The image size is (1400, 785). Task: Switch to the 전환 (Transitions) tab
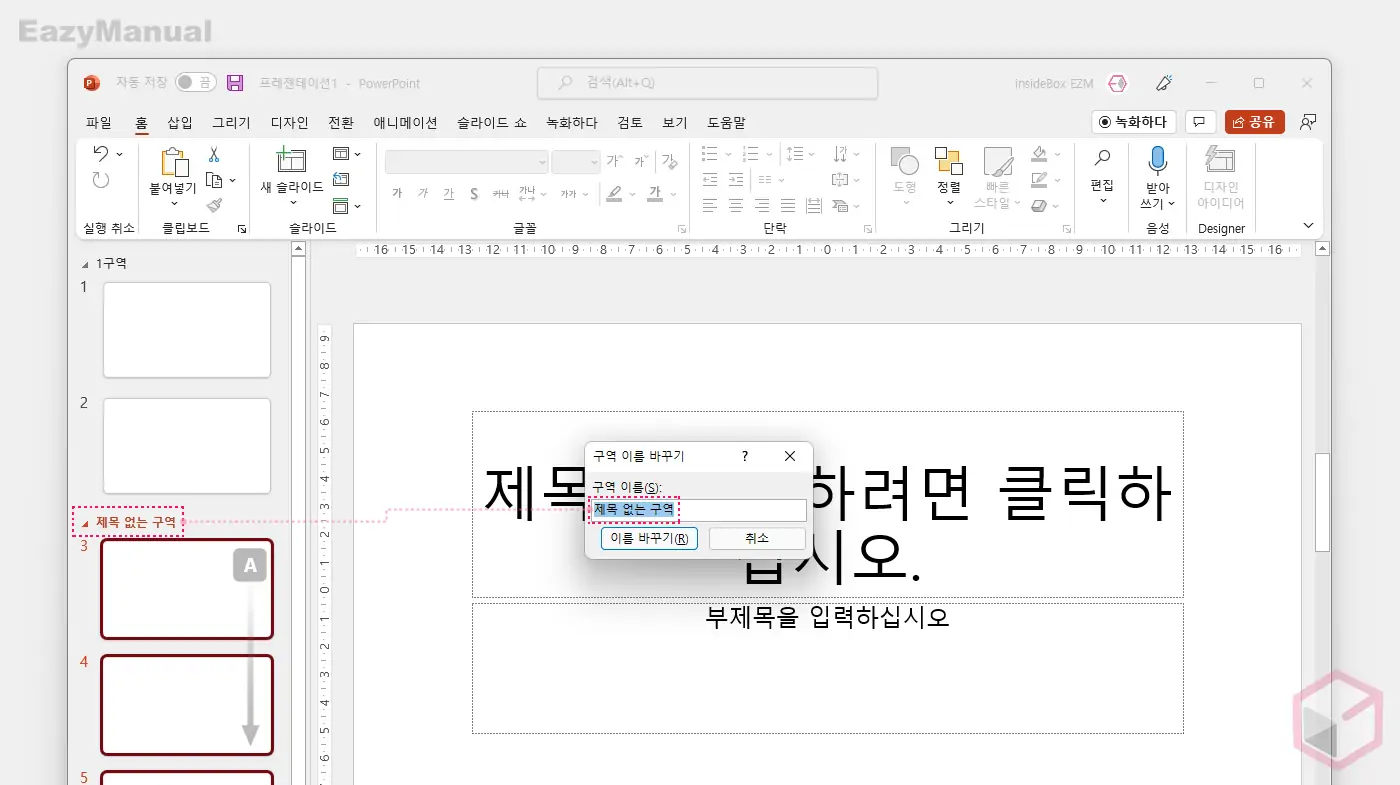pos(341,122)
